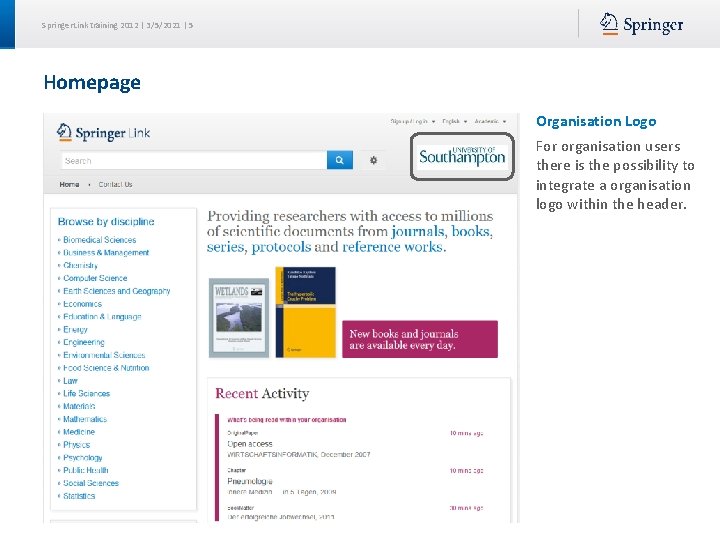Open the Statistics discipline link
720x540 pixels.
(79, 496)
